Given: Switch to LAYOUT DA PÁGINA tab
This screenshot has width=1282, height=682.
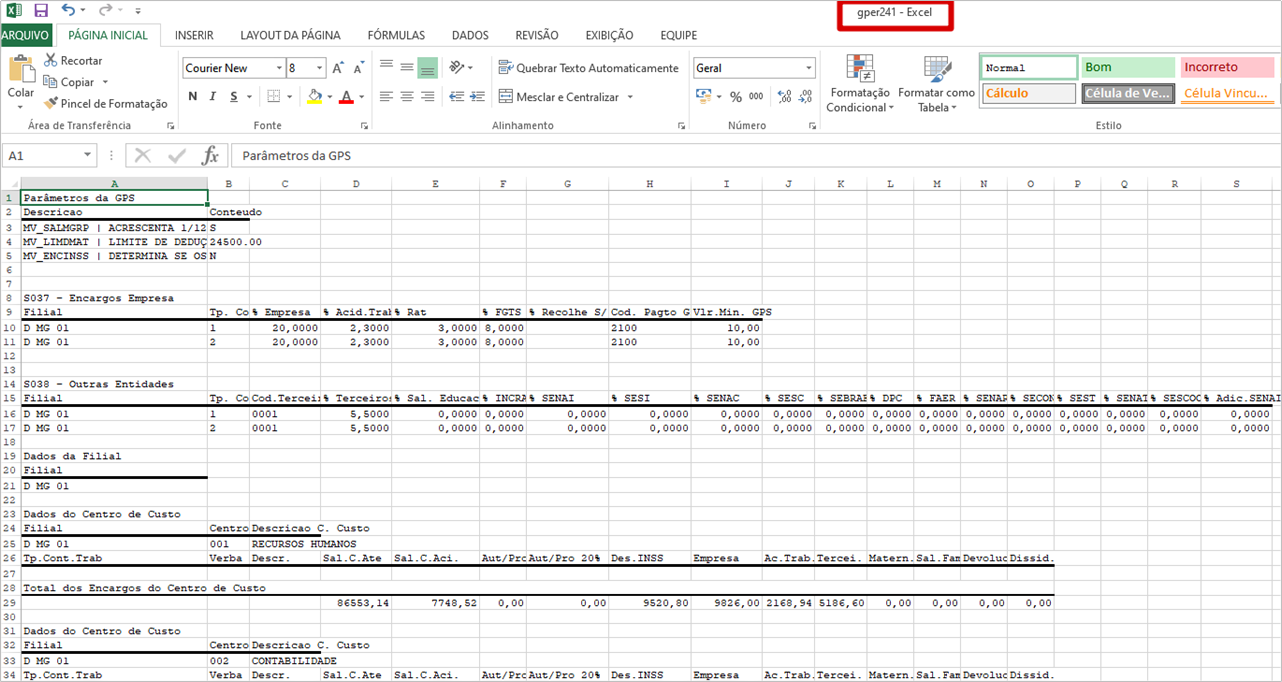Looking at the screenshot, I should coord(290,35).
